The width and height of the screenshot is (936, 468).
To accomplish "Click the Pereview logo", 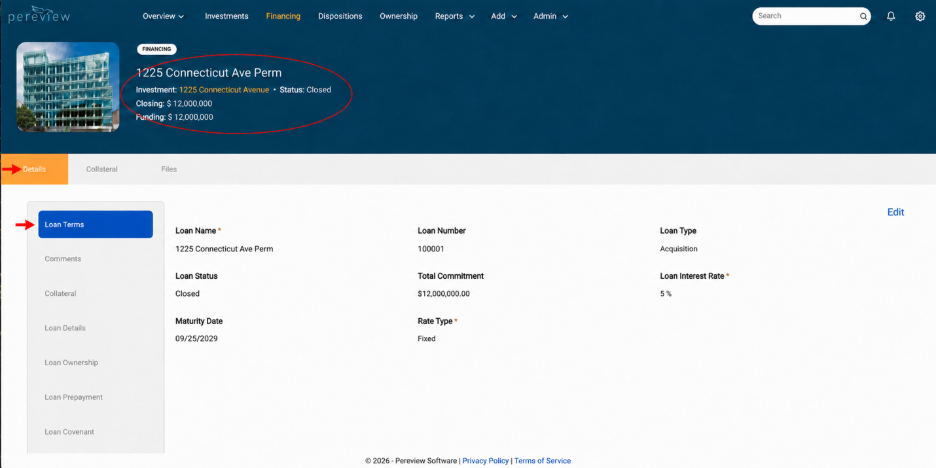I will tap(39, 15).
